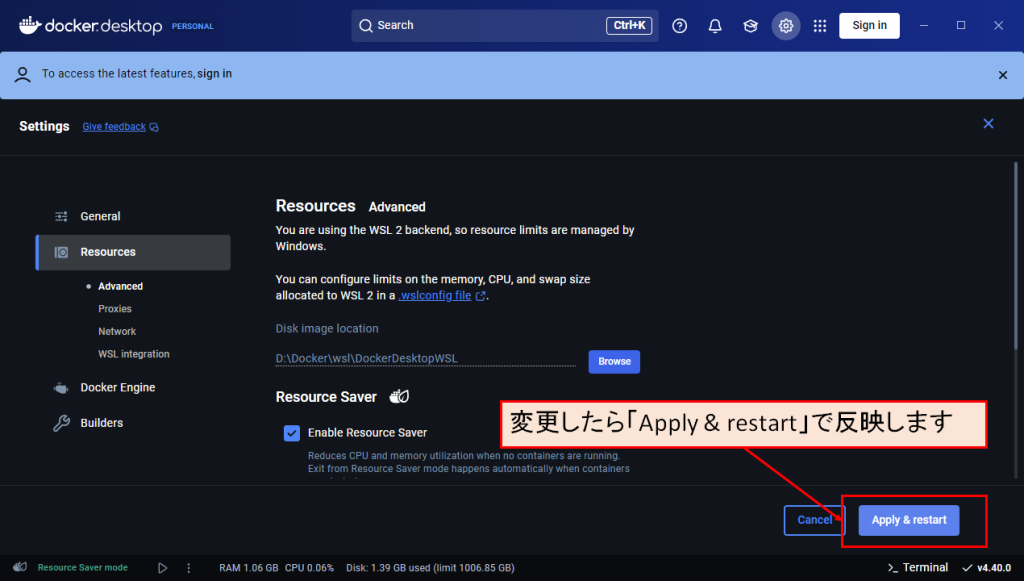Click the Disk: 1.39 GB used status text

430,568
